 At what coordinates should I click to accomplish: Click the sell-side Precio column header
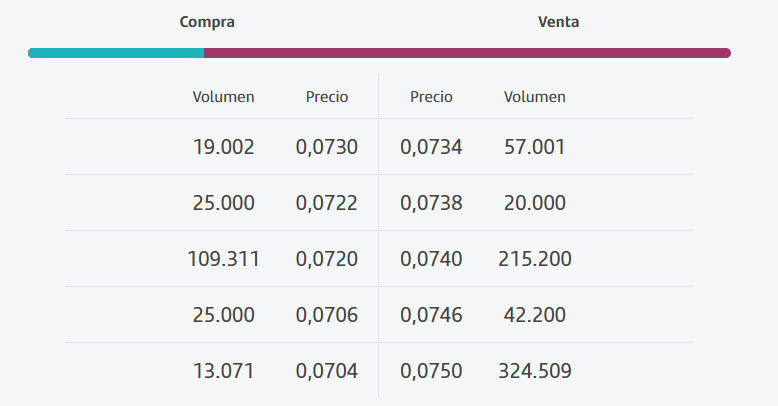pyautogui.click(x=431, y=96)
